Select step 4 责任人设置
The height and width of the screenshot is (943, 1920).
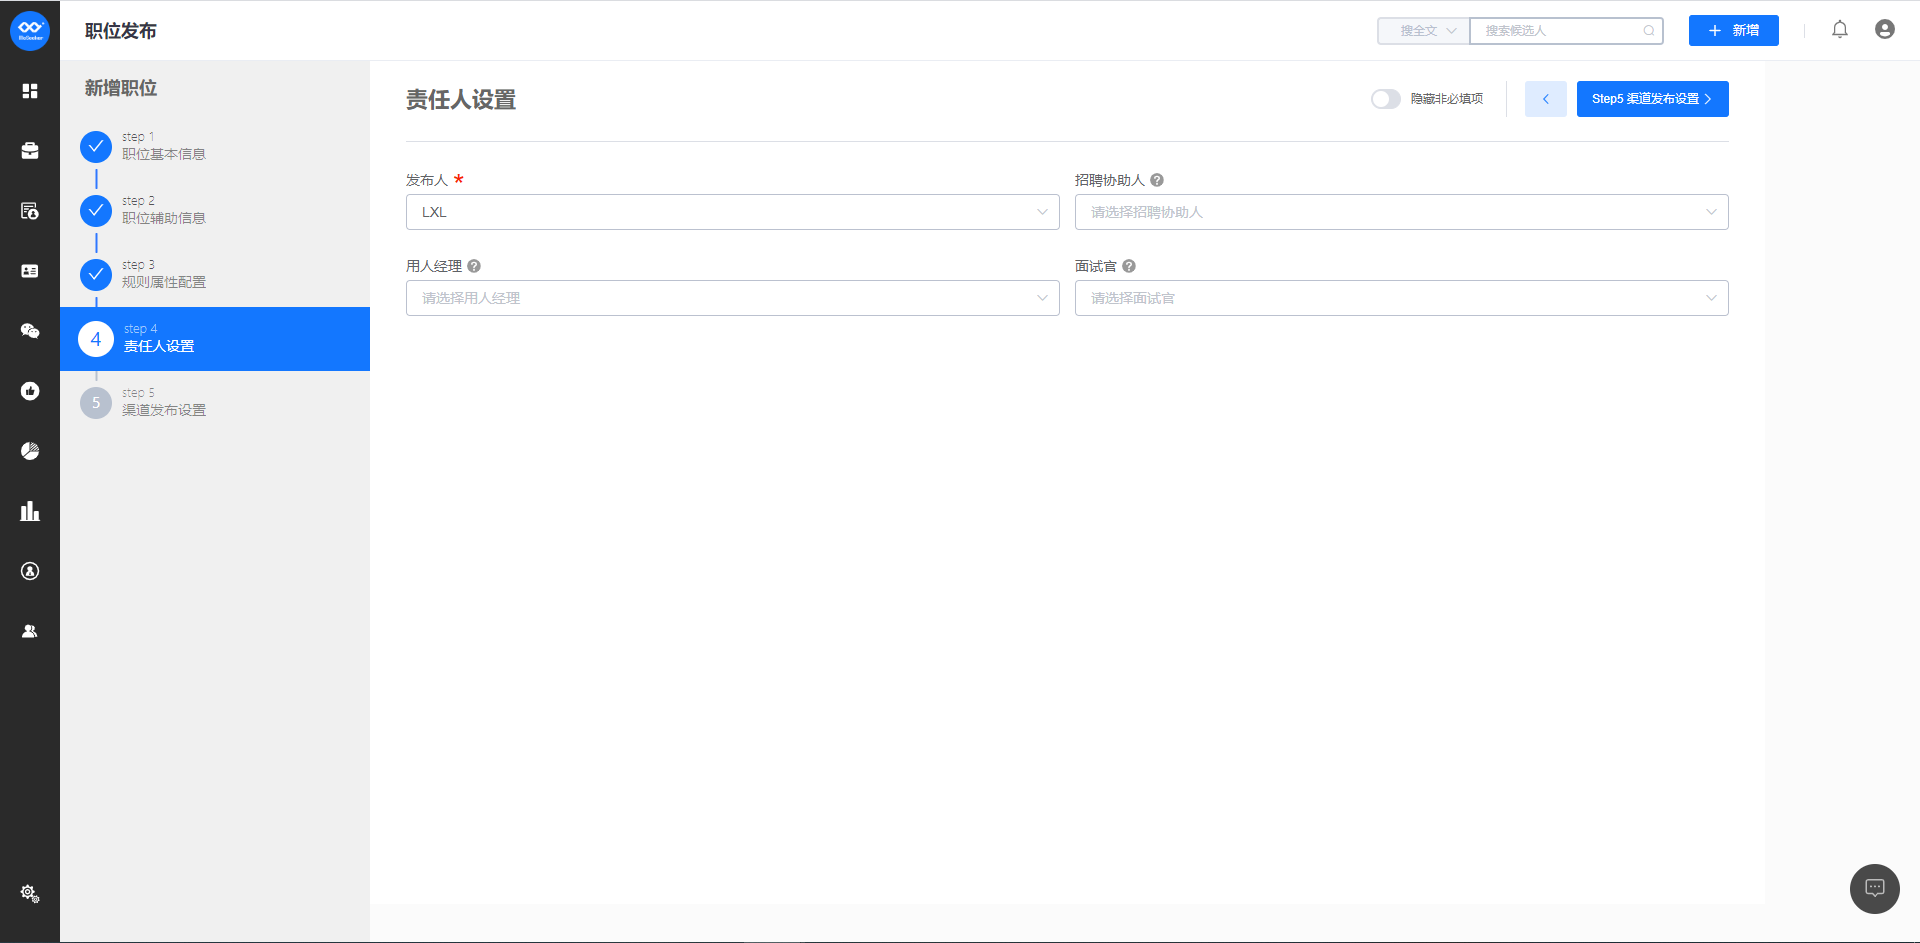215,339
